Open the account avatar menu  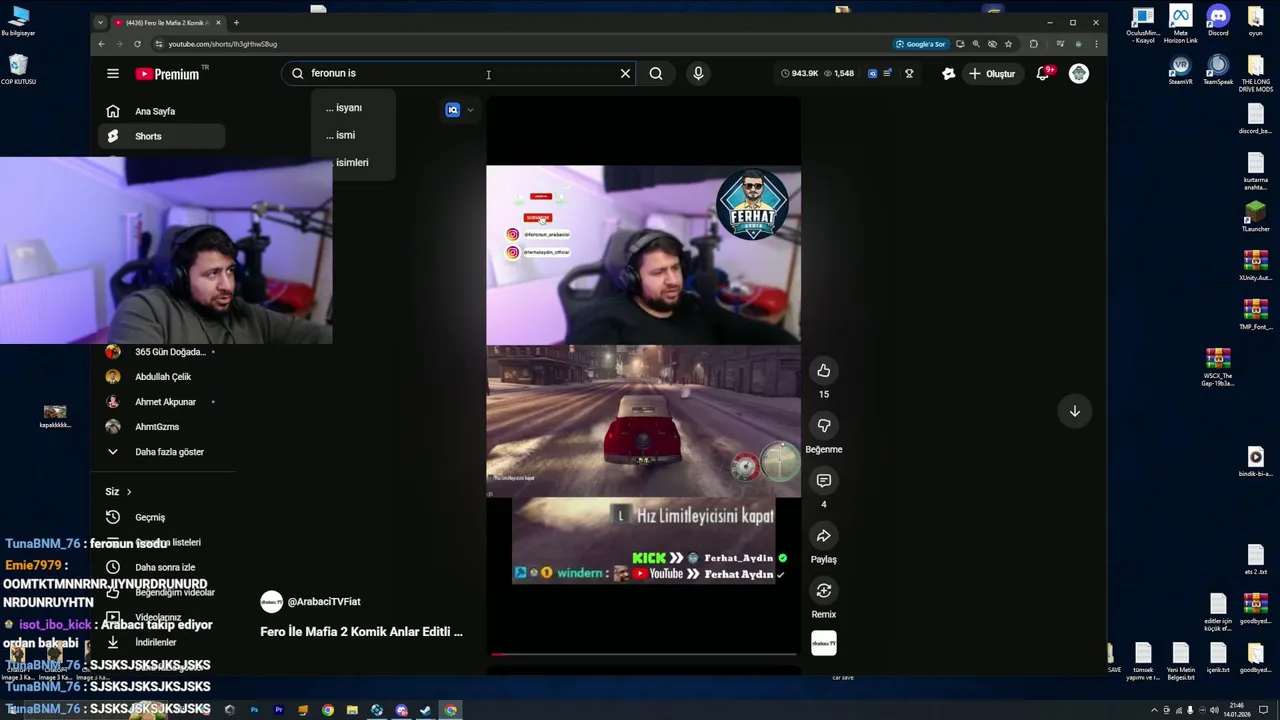tap(1079, 73)
